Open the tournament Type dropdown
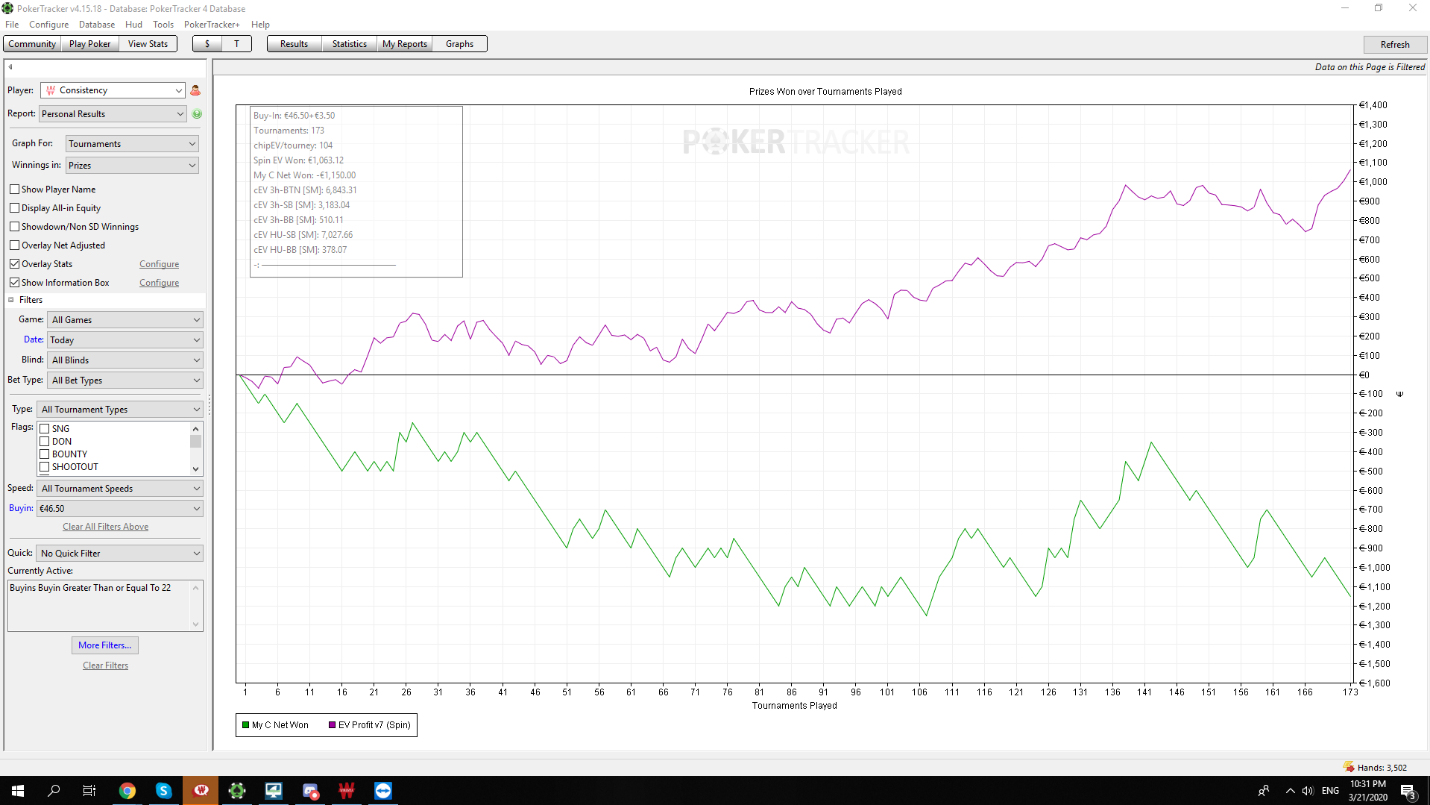Screen dimensions: 1430x805 120,409
